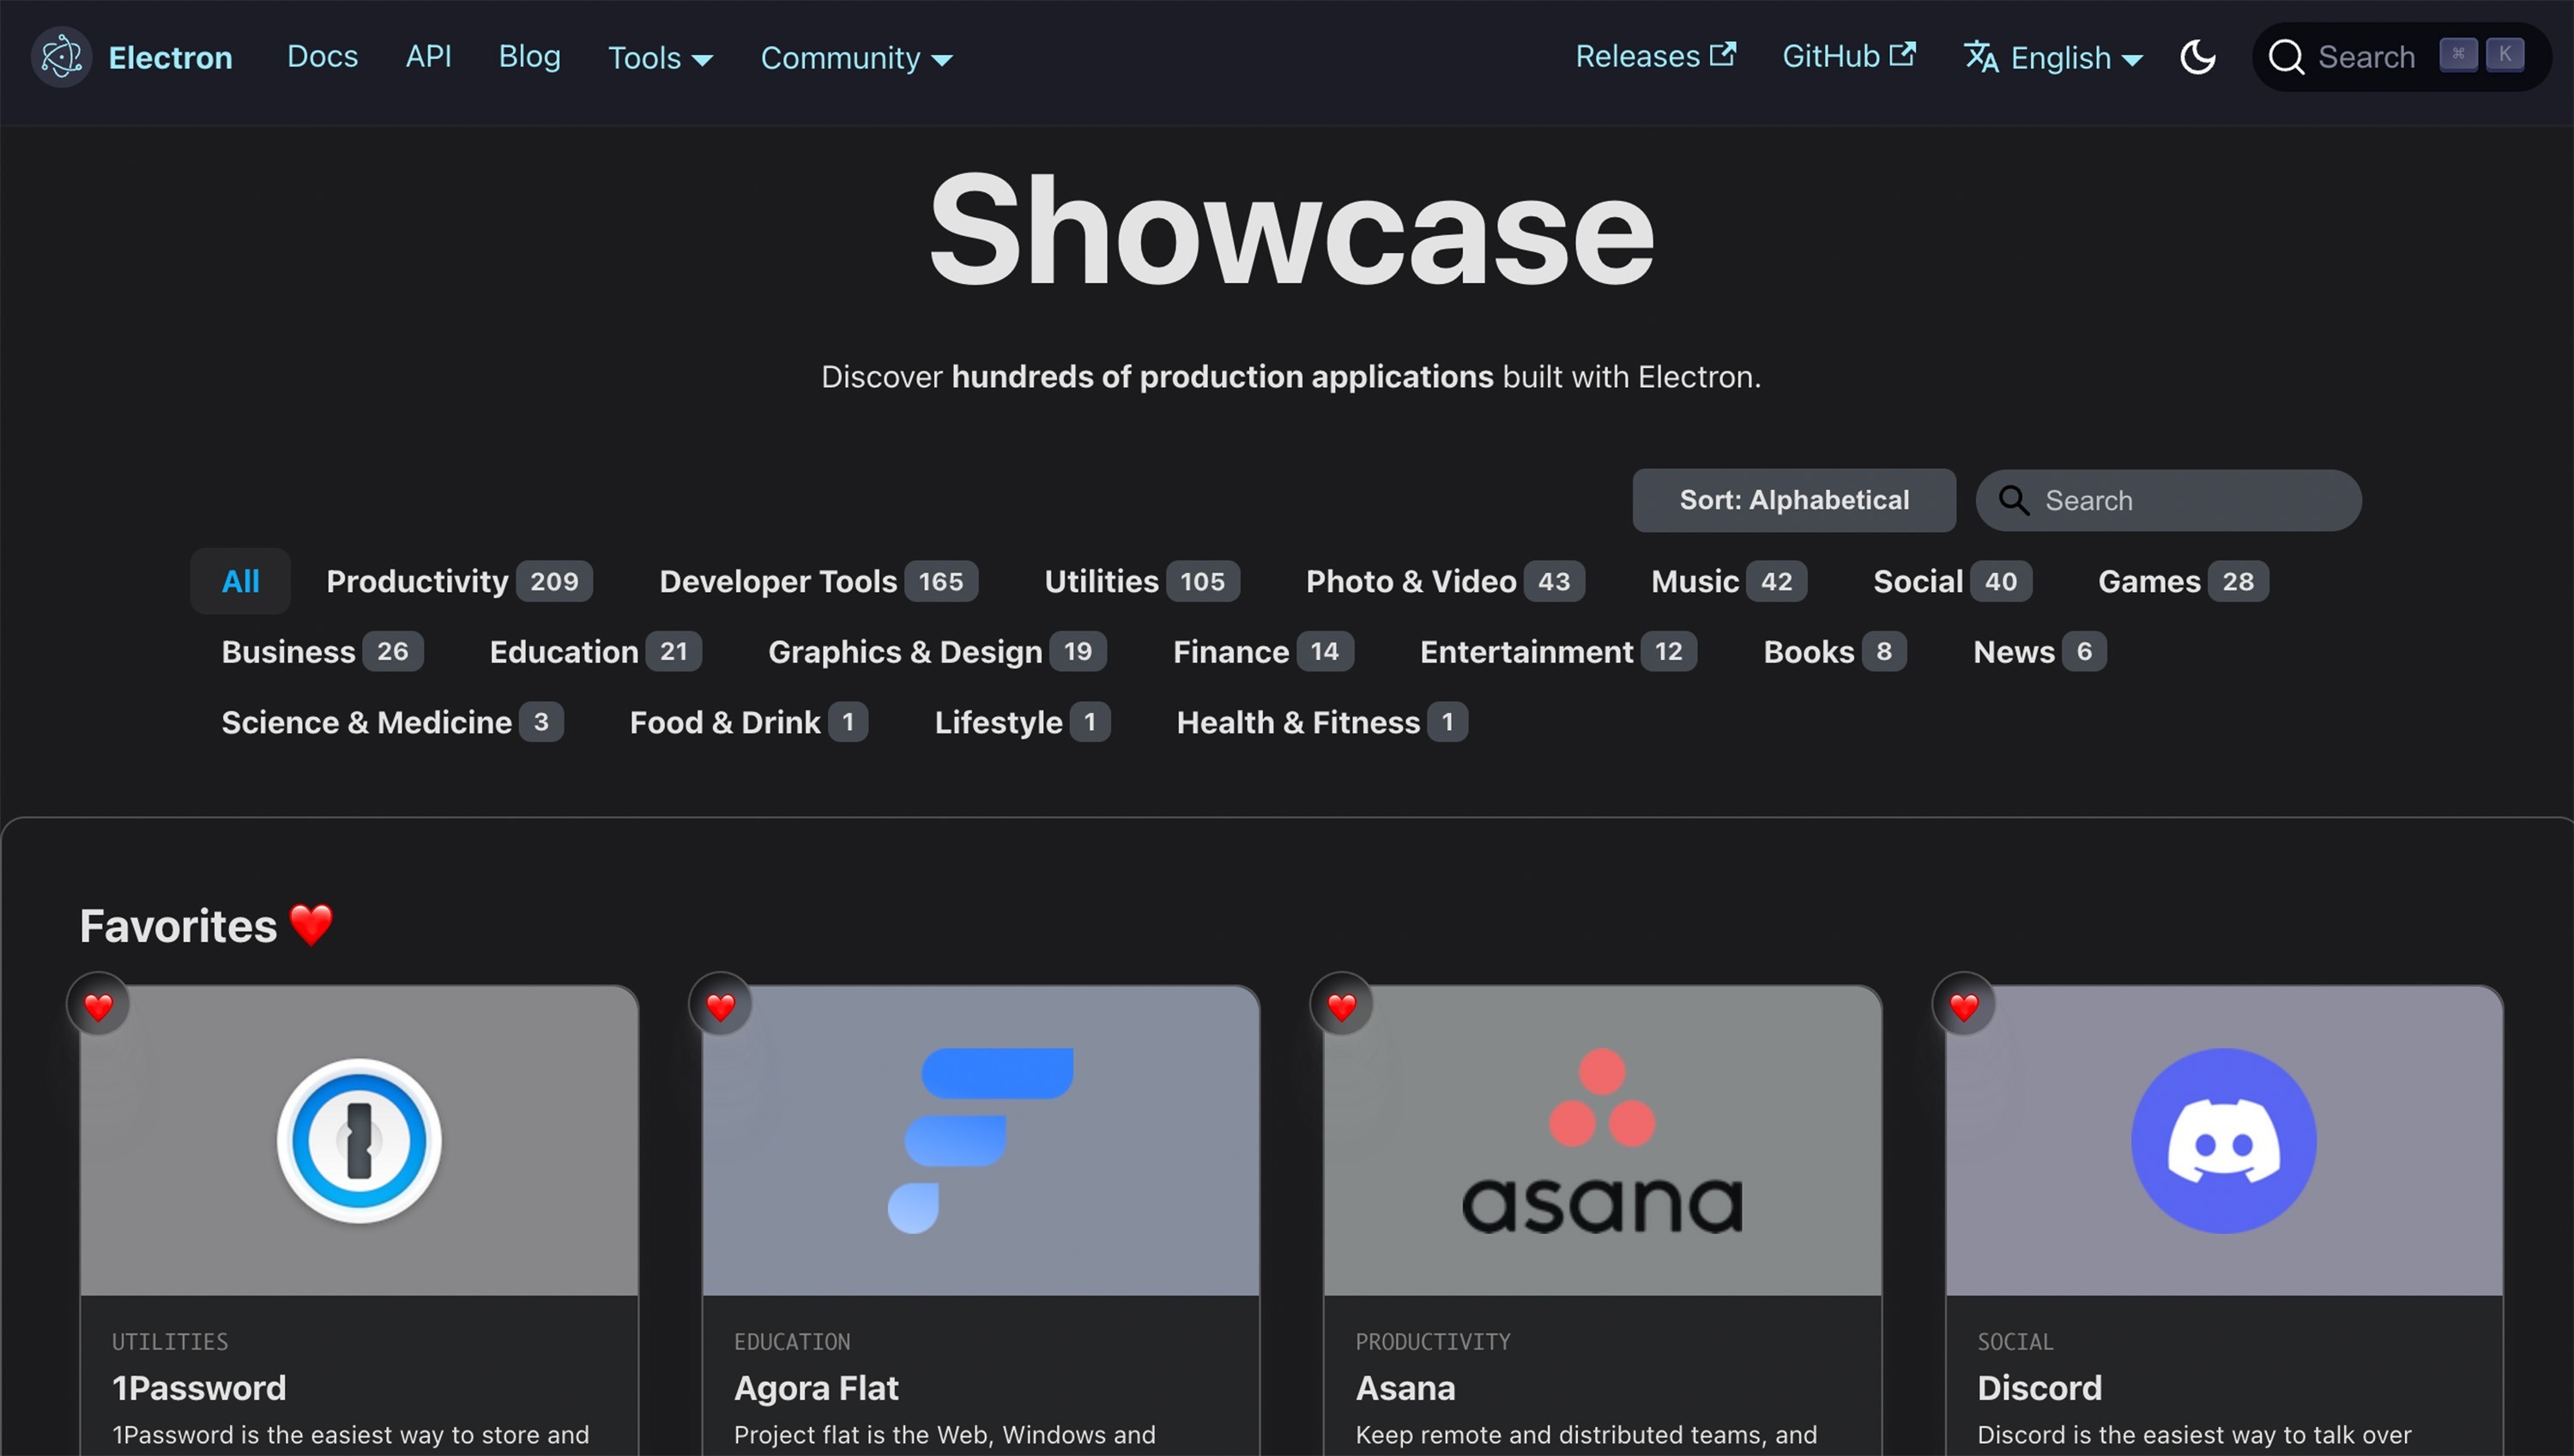Click the SOCIAL label on Discord card
Image resolution: width=2574 pixels, height=1456 pixels.
pyautogui.click(x=2015, y=1341)
